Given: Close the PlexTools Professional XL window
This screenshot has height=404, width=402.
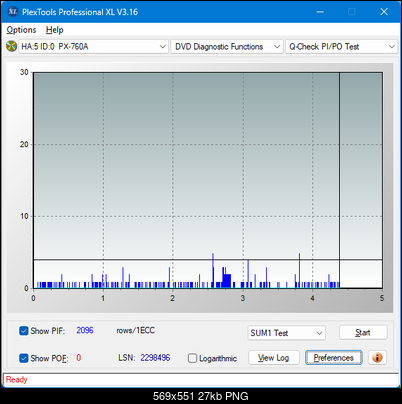Looking at the screenshot, I should 384,12.
